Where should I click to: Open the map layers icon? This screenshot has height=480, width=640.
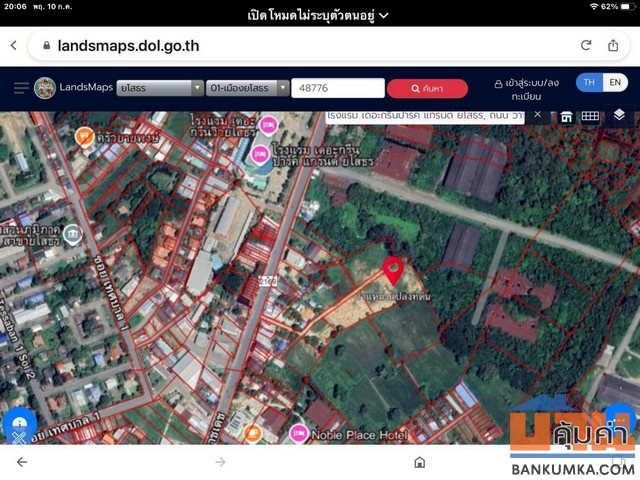(x=619, y=115)
